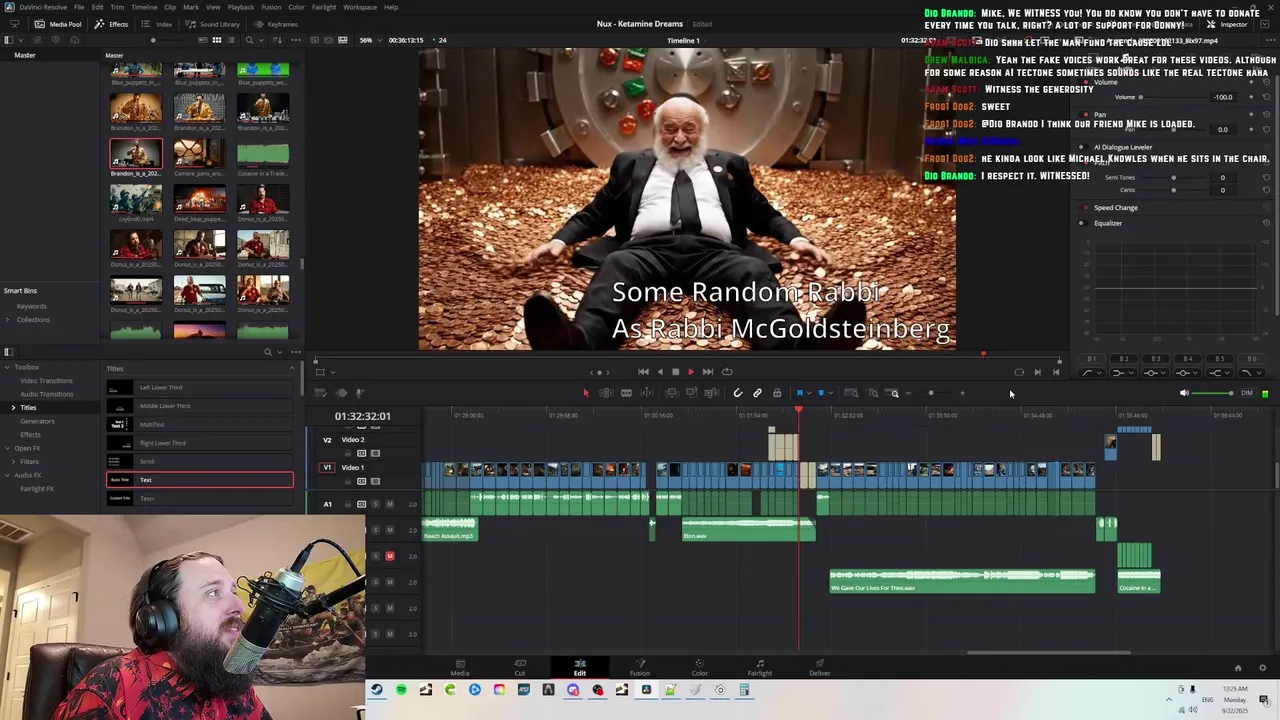Open the File menu

click(x=79, y=7)
